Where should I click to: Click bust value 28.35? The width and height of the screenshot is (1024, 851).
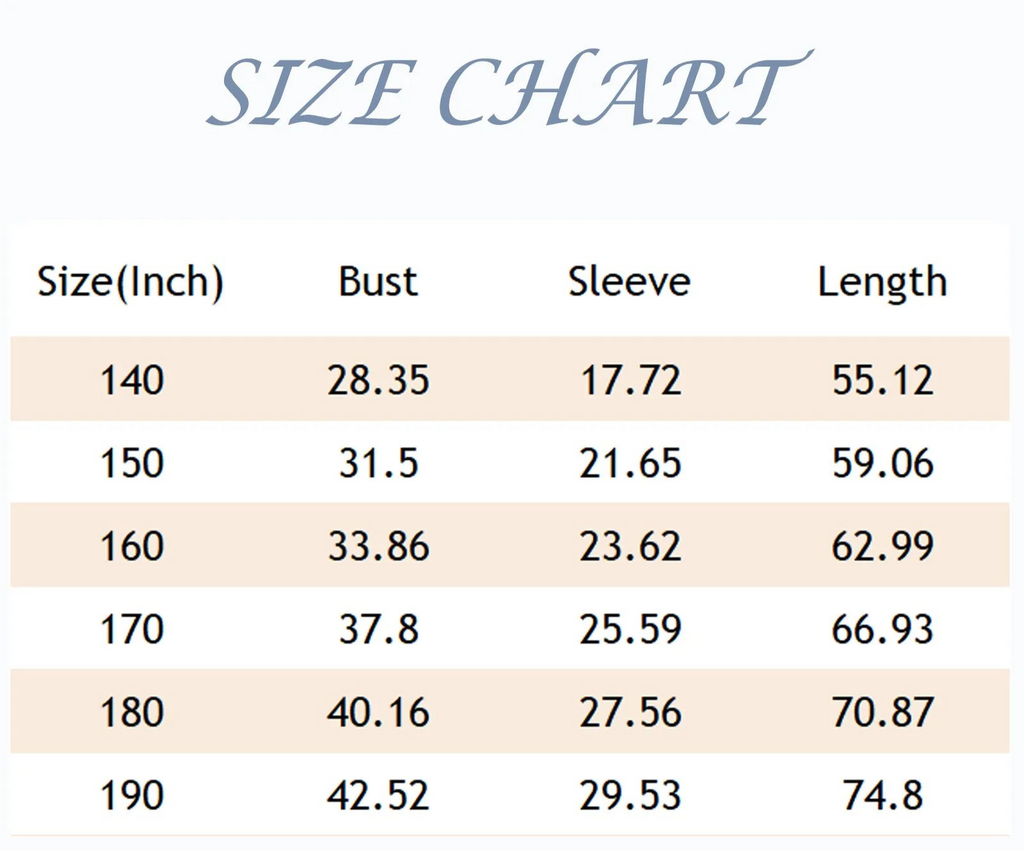click(x=378, y=380)
